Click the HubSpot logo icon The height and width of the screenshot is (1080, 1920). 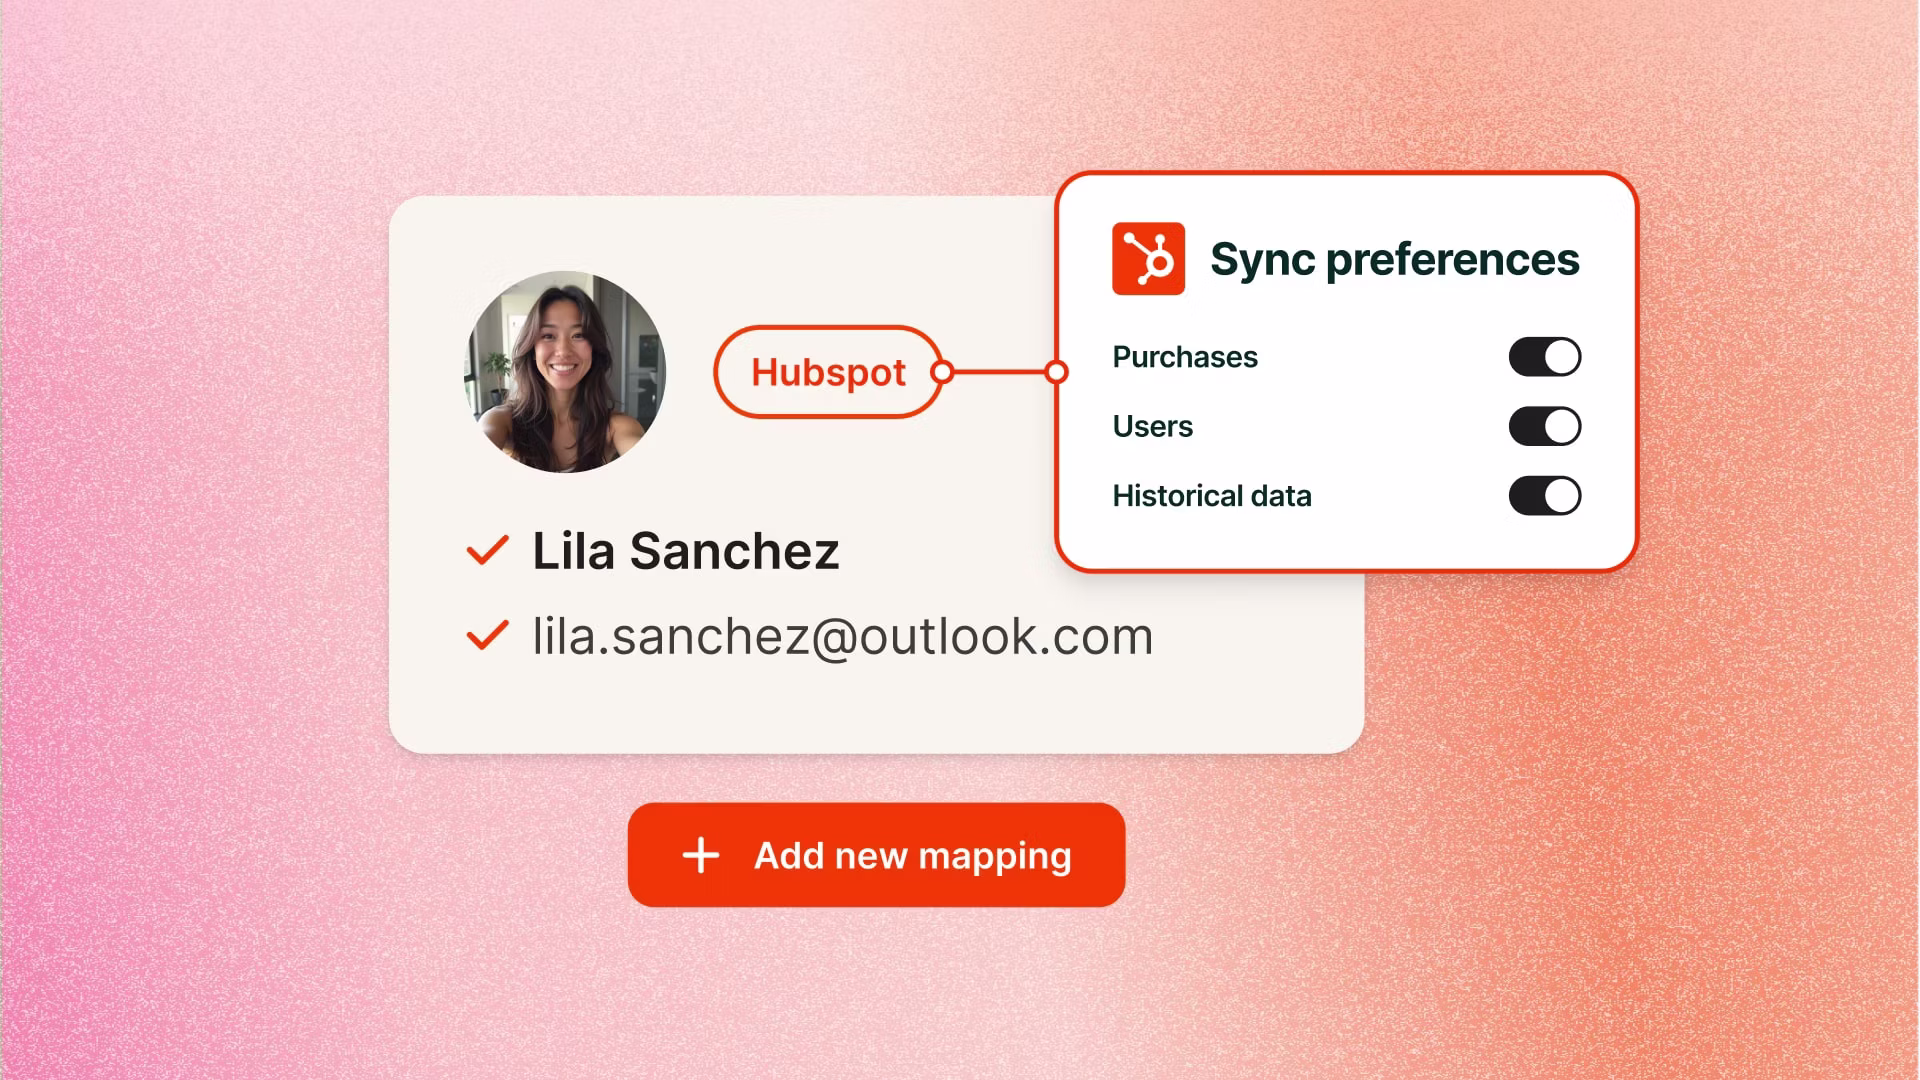tap(1148, 258)
